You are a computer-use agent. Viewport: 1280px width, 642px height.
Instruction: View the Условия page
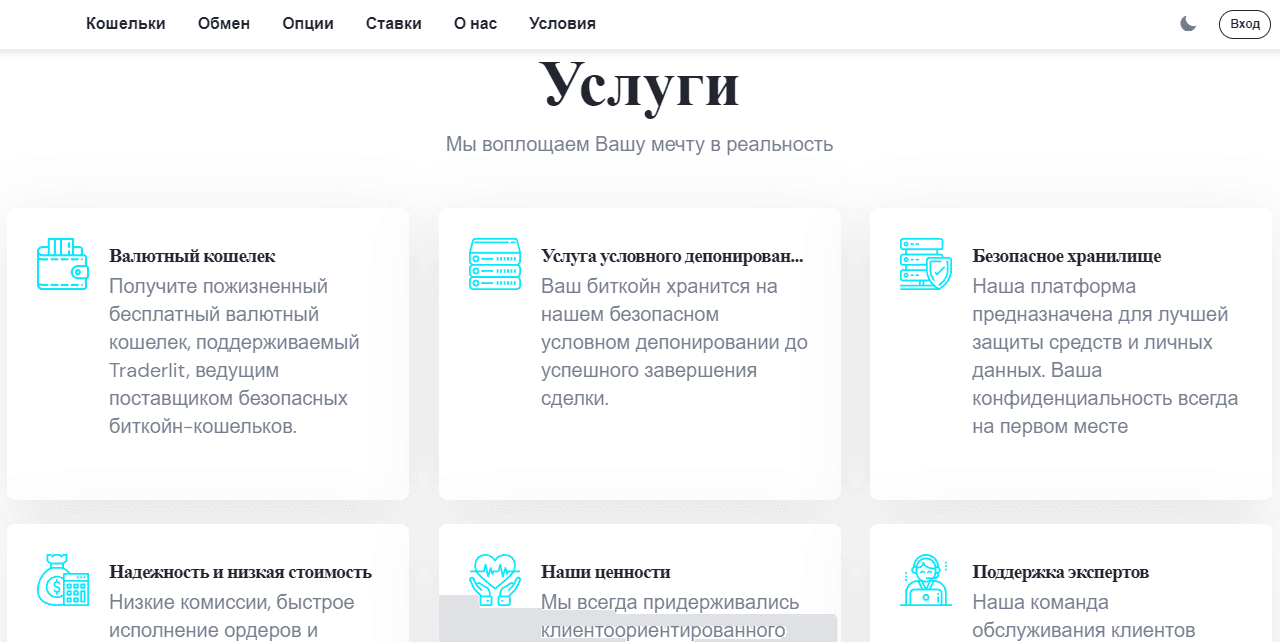pyautogui.click(x=561, y=23)
